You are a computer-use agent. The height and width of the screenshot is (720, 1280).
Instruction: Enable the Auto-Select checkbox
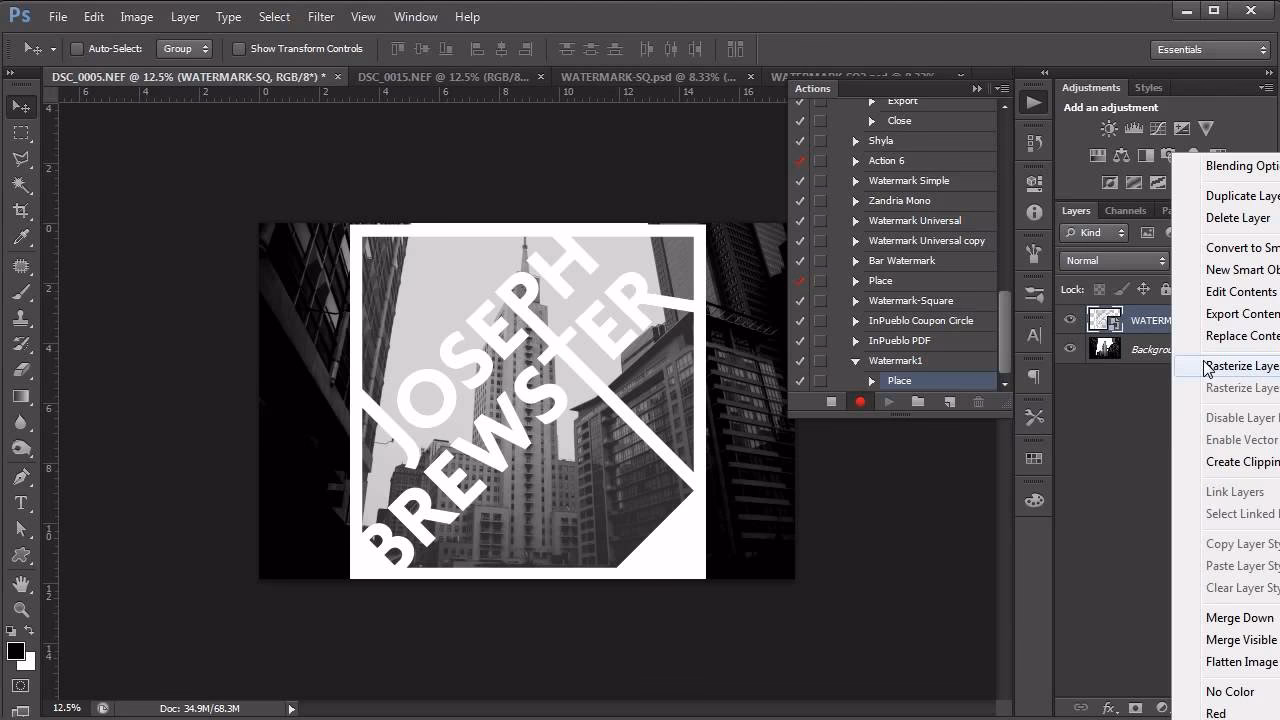[x=76, y=48]
